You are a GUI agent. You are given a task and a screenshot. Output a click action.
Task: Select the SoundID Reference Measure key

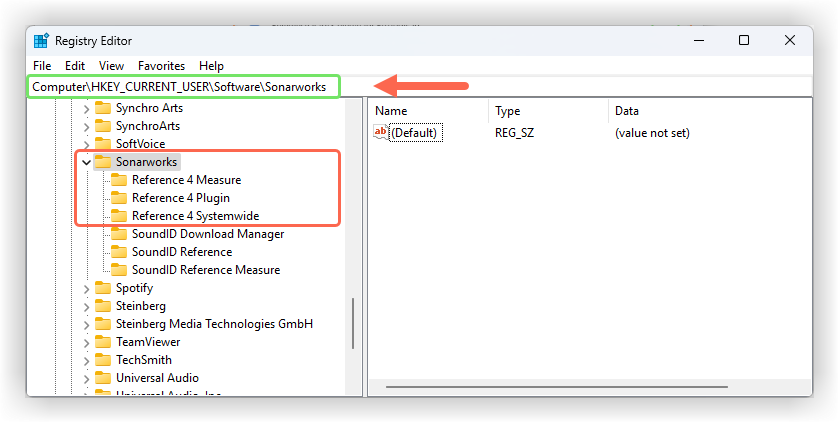coord(206,270)
